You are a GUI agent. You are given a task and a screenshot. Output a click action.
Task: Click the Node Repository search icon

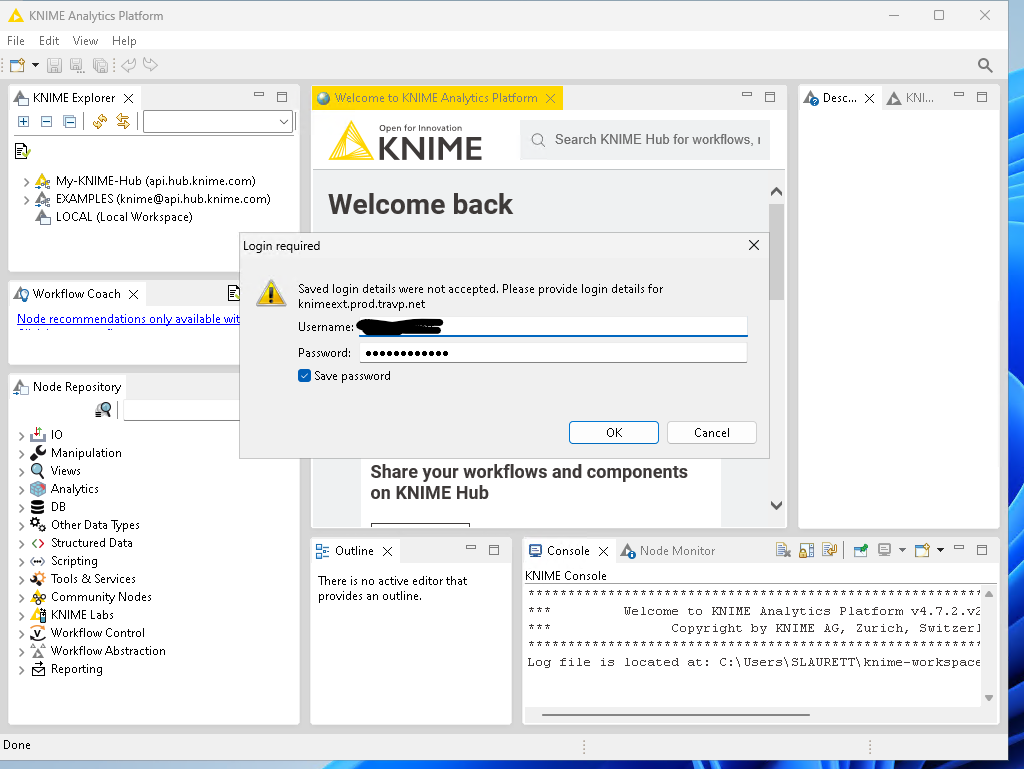click(x=103, y=410)
